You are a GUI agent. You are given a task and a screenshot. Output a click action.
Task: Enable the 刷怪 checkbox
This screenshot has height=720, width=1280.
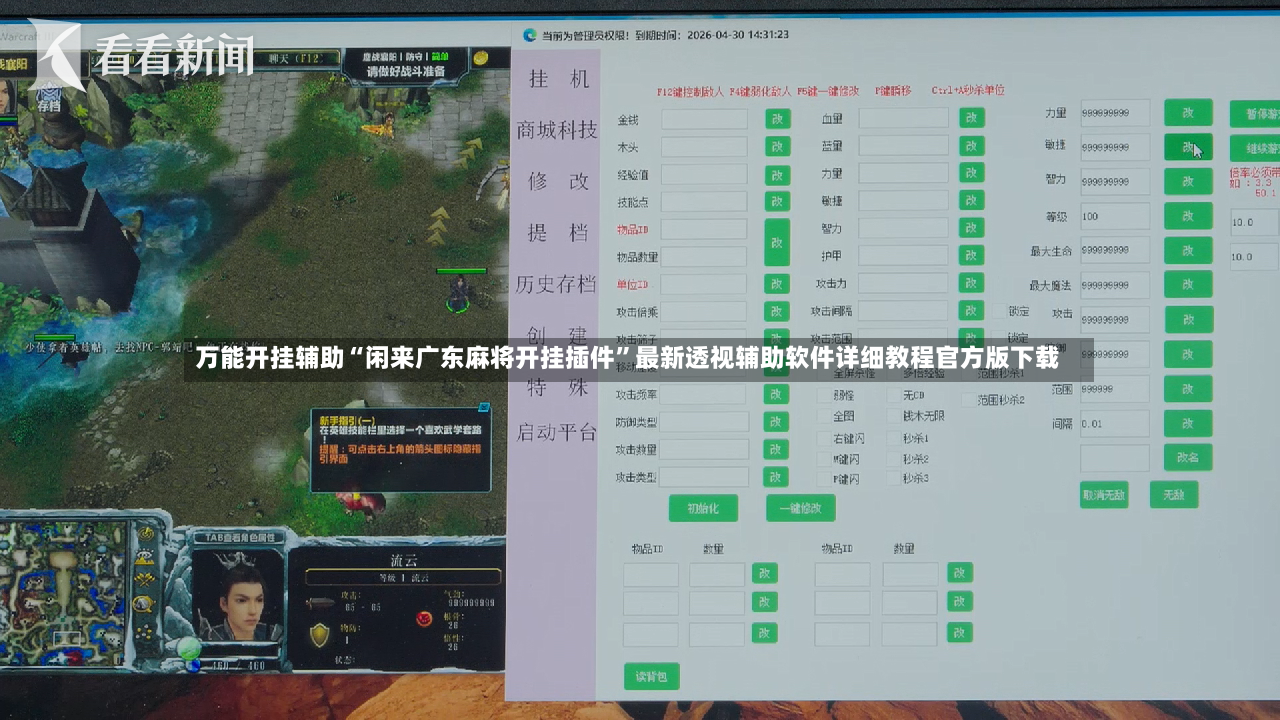[x=823, y=395]
